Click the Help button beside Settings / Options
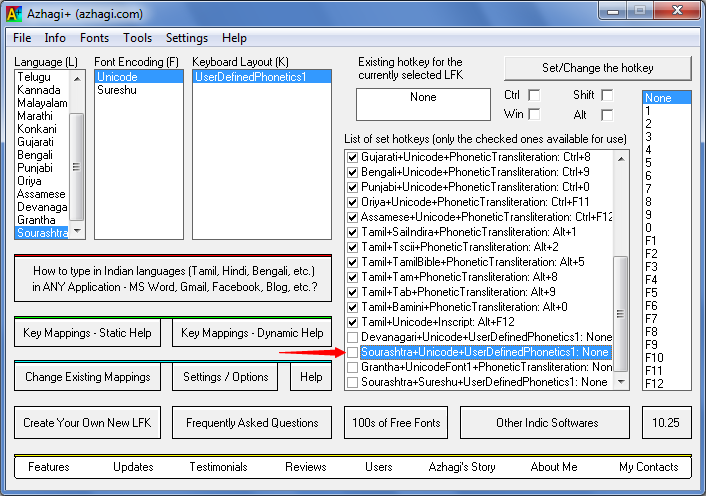The height and width of the screenshot is (496, 706). [311, 377]
